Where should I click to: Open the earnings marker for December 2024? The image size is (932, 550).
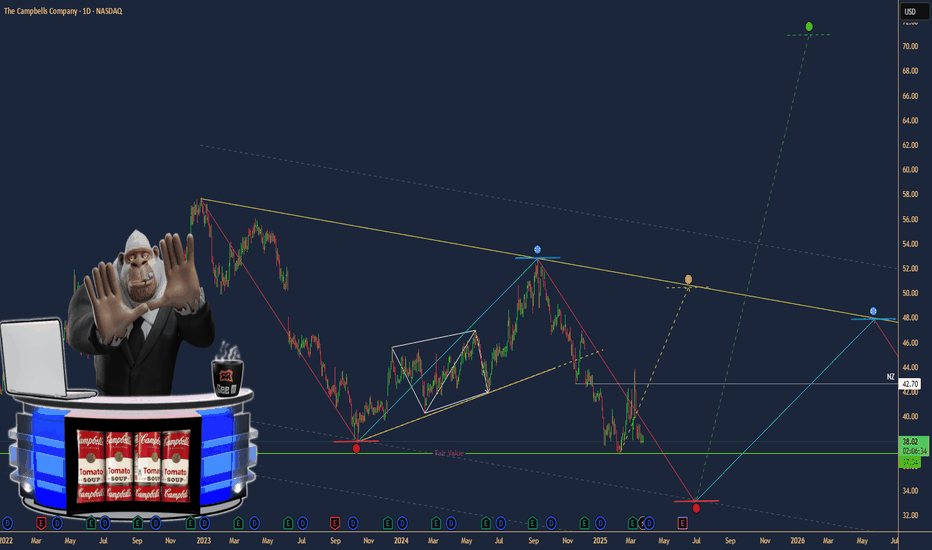coord(584,523)
